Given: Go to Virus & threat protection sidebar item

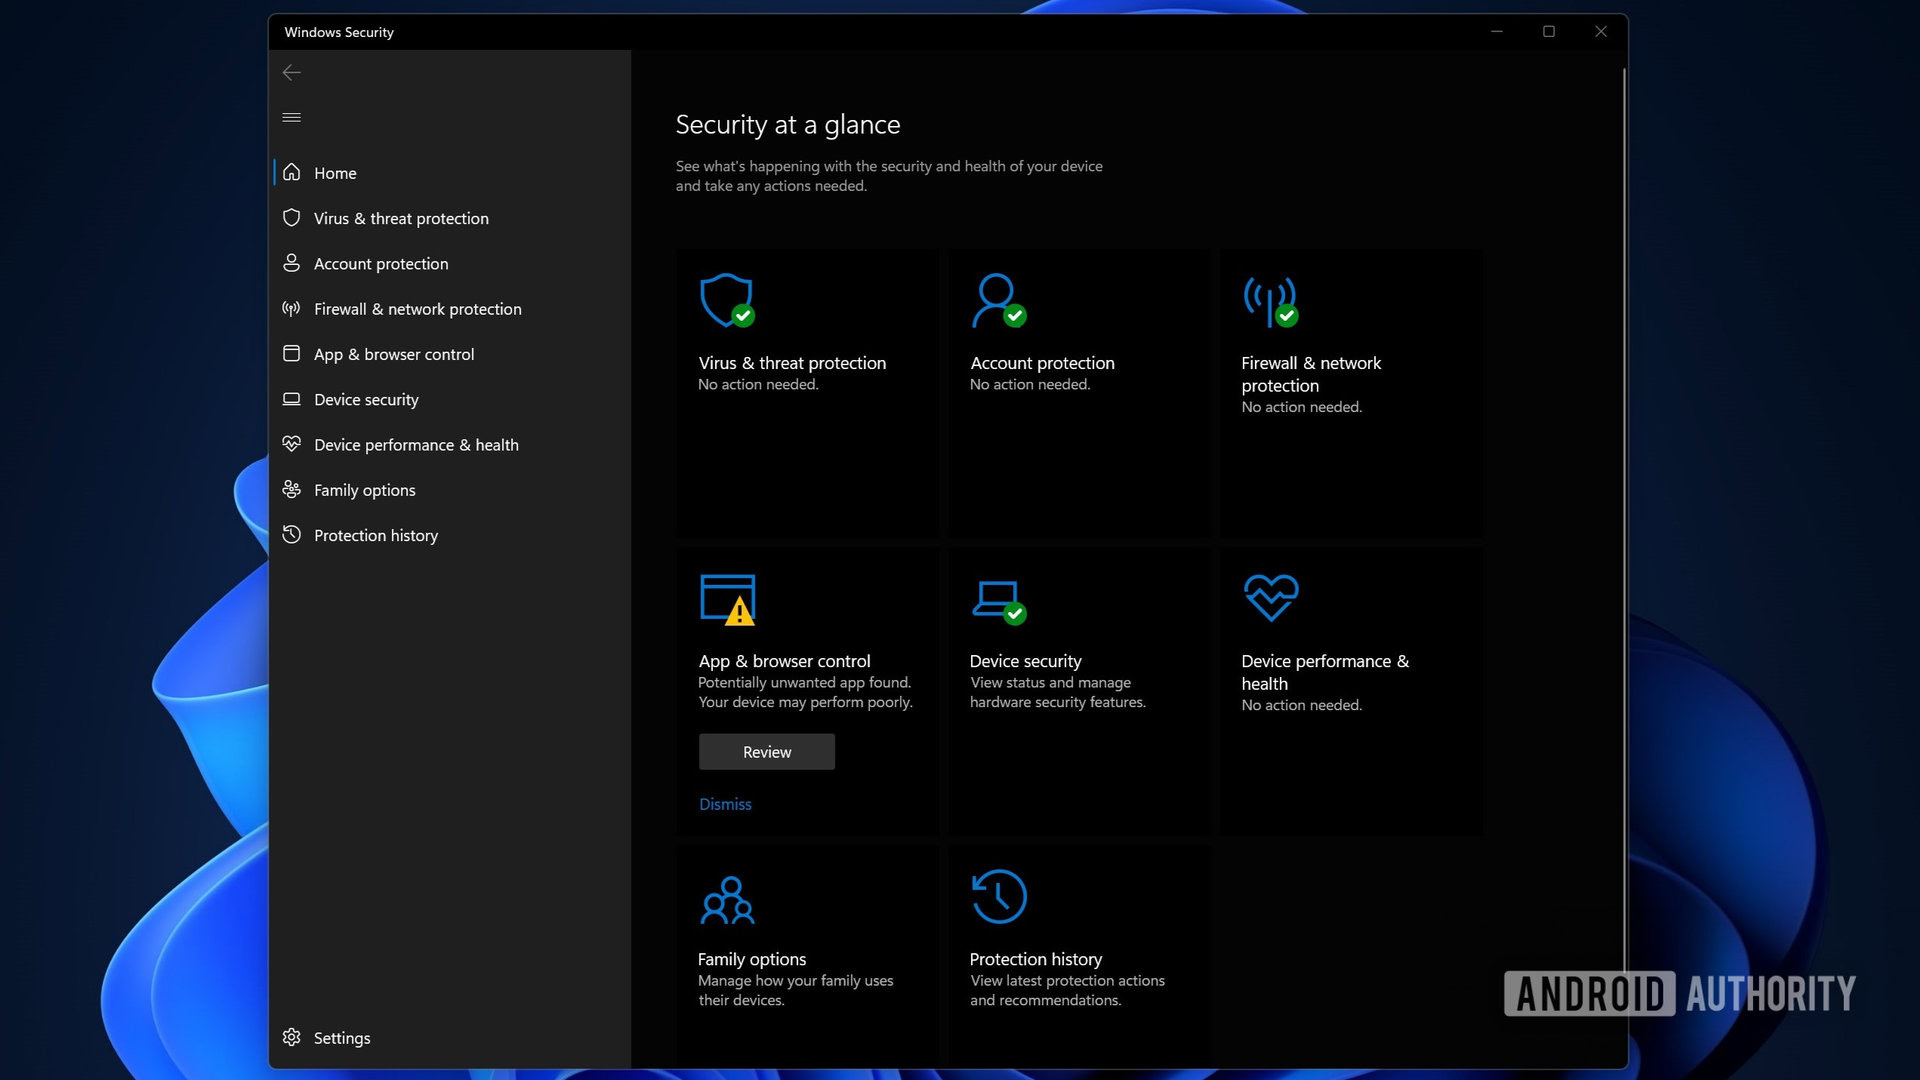Looking at the screenshot, I should click(x=452, y=218).
